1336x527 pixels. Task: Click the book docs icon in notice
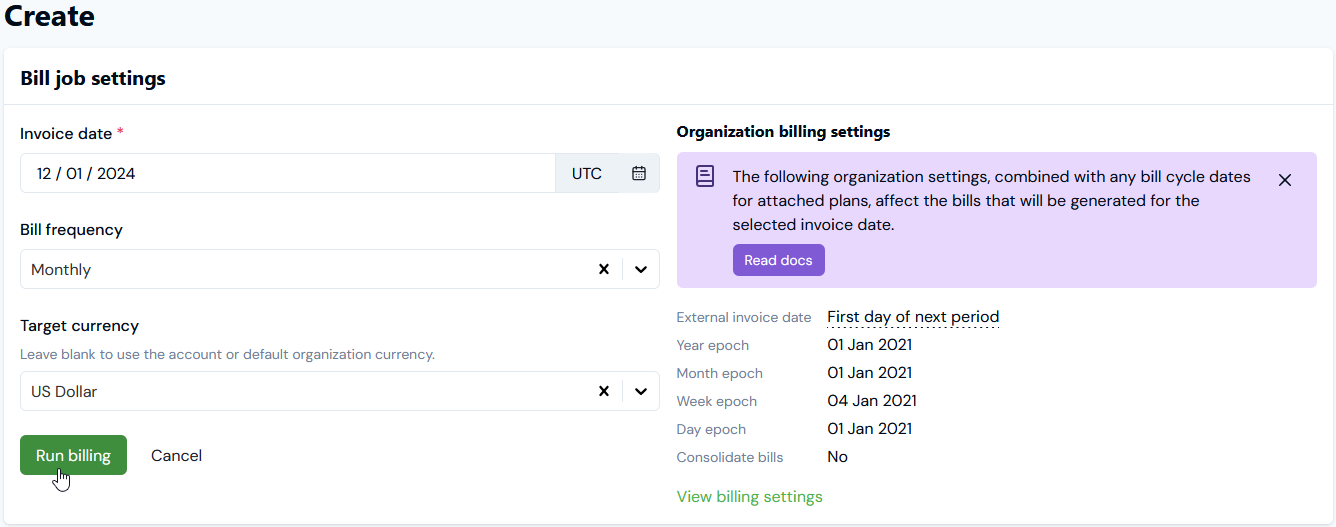pos(705,177)
